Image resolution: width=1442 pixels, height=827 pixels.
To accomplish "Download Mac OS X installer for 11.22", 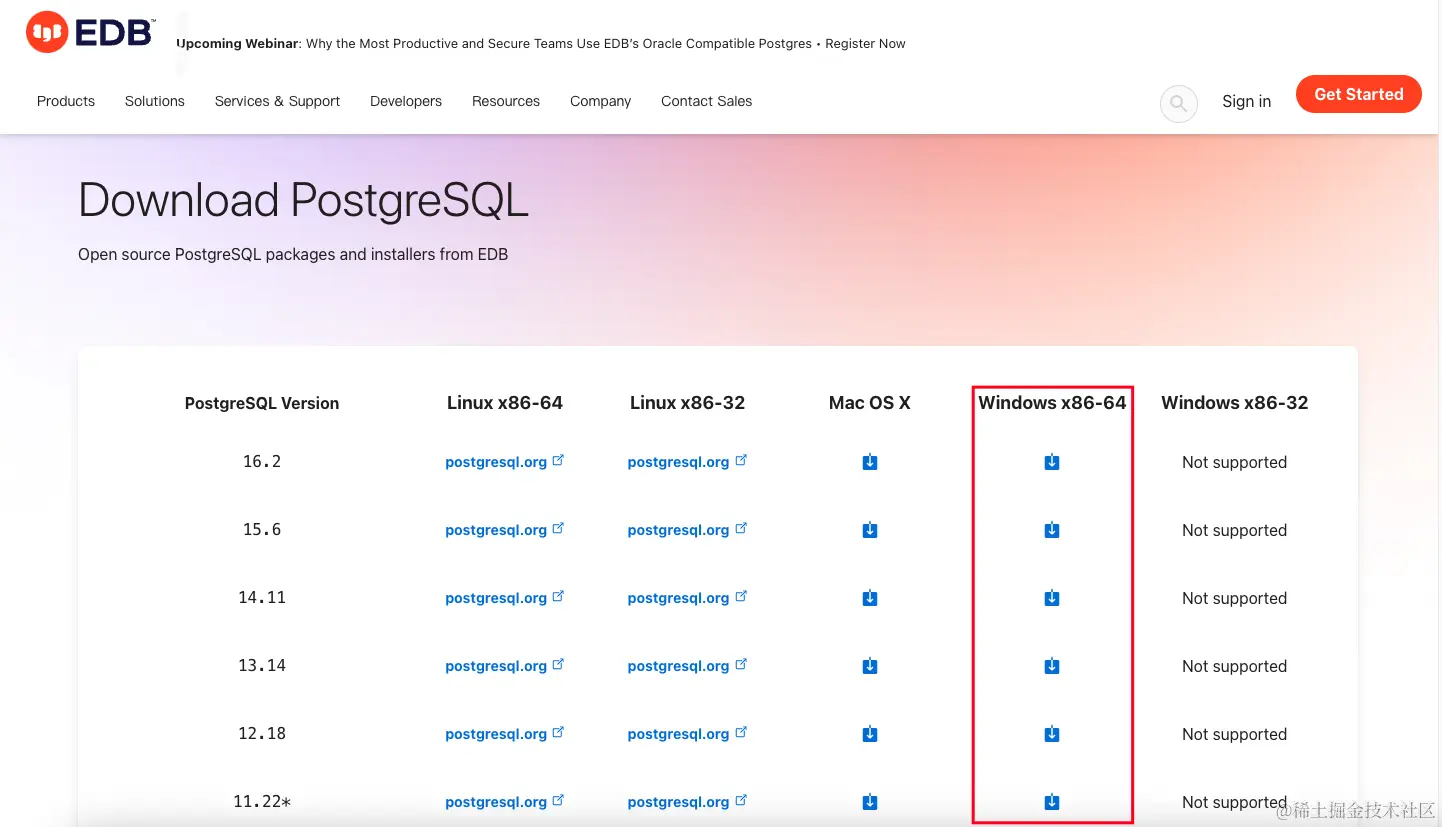I will tap(870, 802).
